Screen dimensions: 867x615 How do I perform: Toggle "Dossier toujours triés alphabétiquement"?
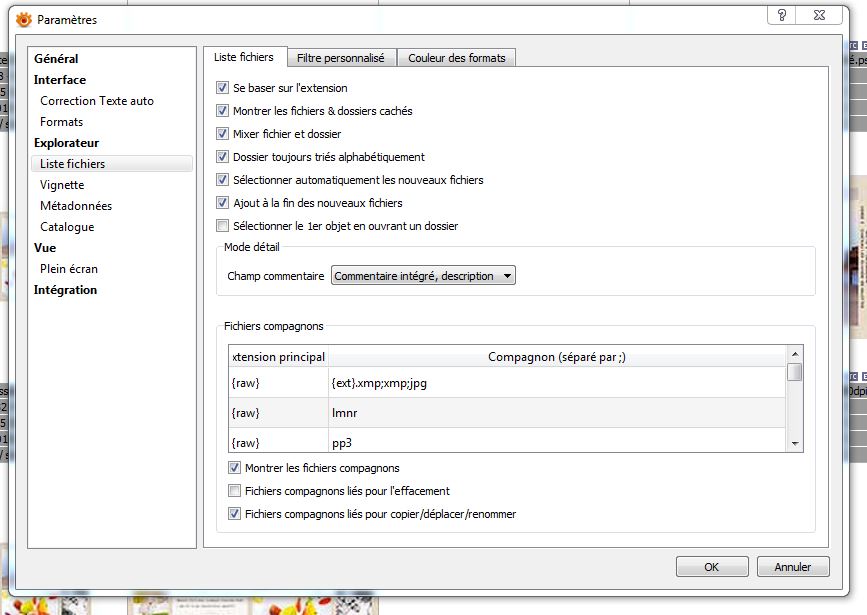point(222,157)
